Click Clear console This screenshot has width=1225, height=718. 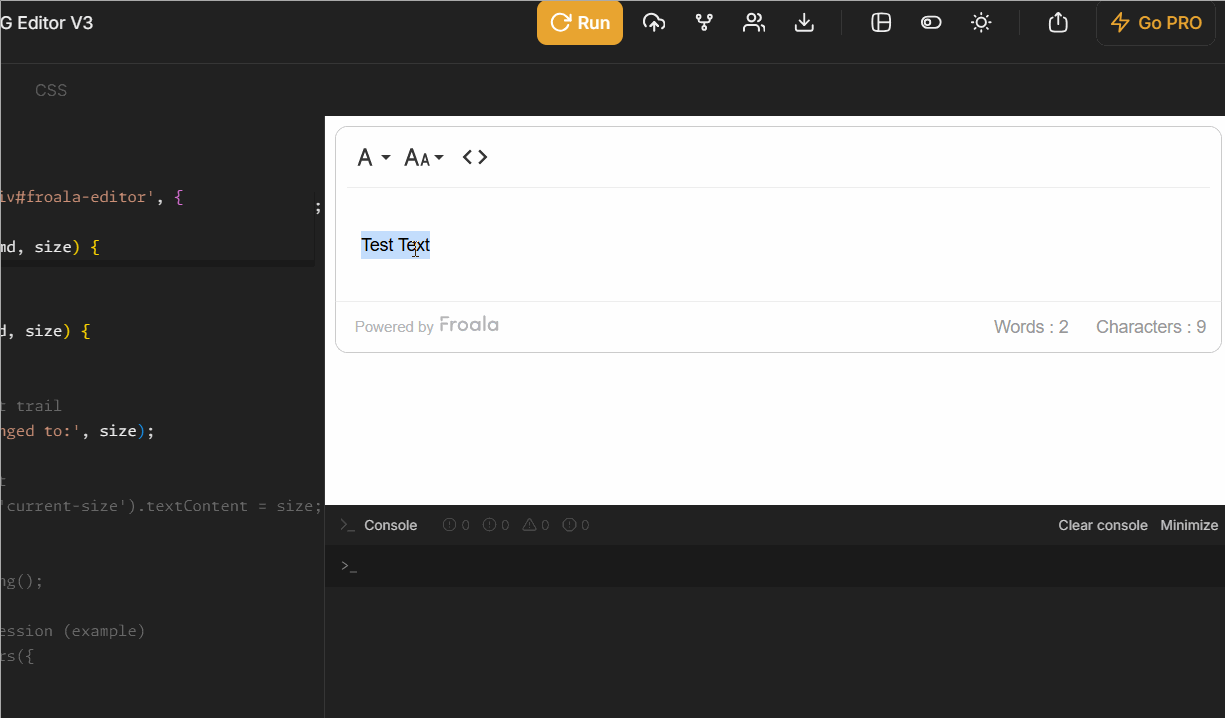(1103, 524)
